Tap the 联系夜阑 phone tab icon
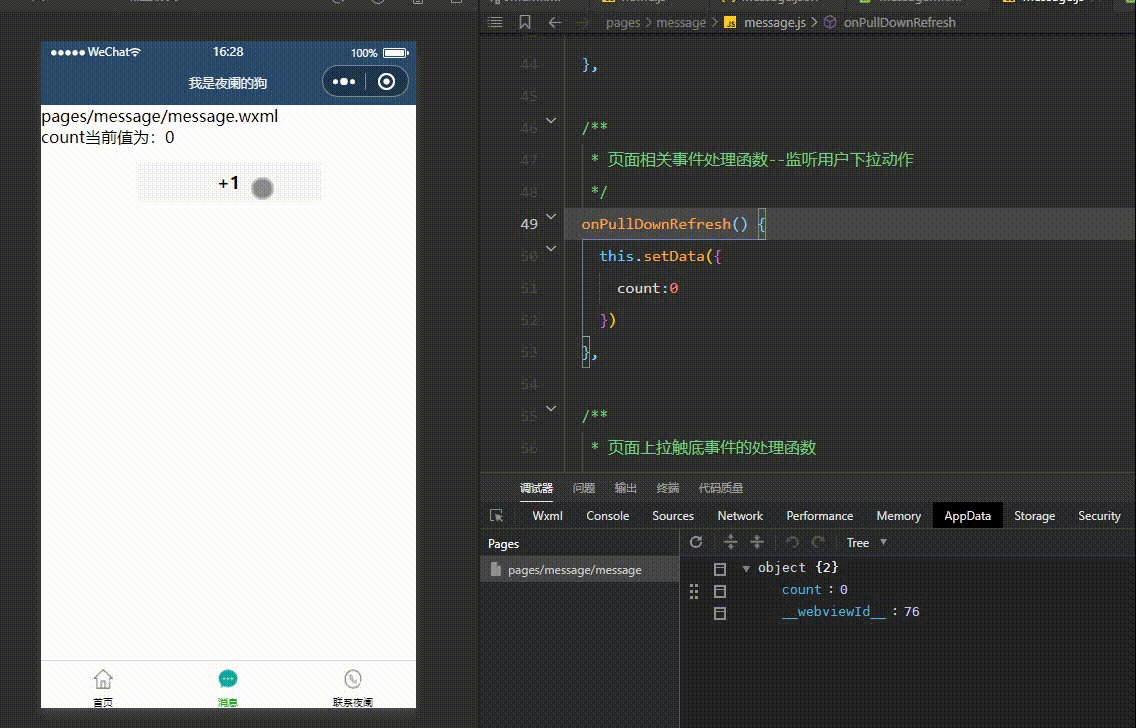Screen dimensions: 1136x728 pyautogui.click(x=353, y=679)
